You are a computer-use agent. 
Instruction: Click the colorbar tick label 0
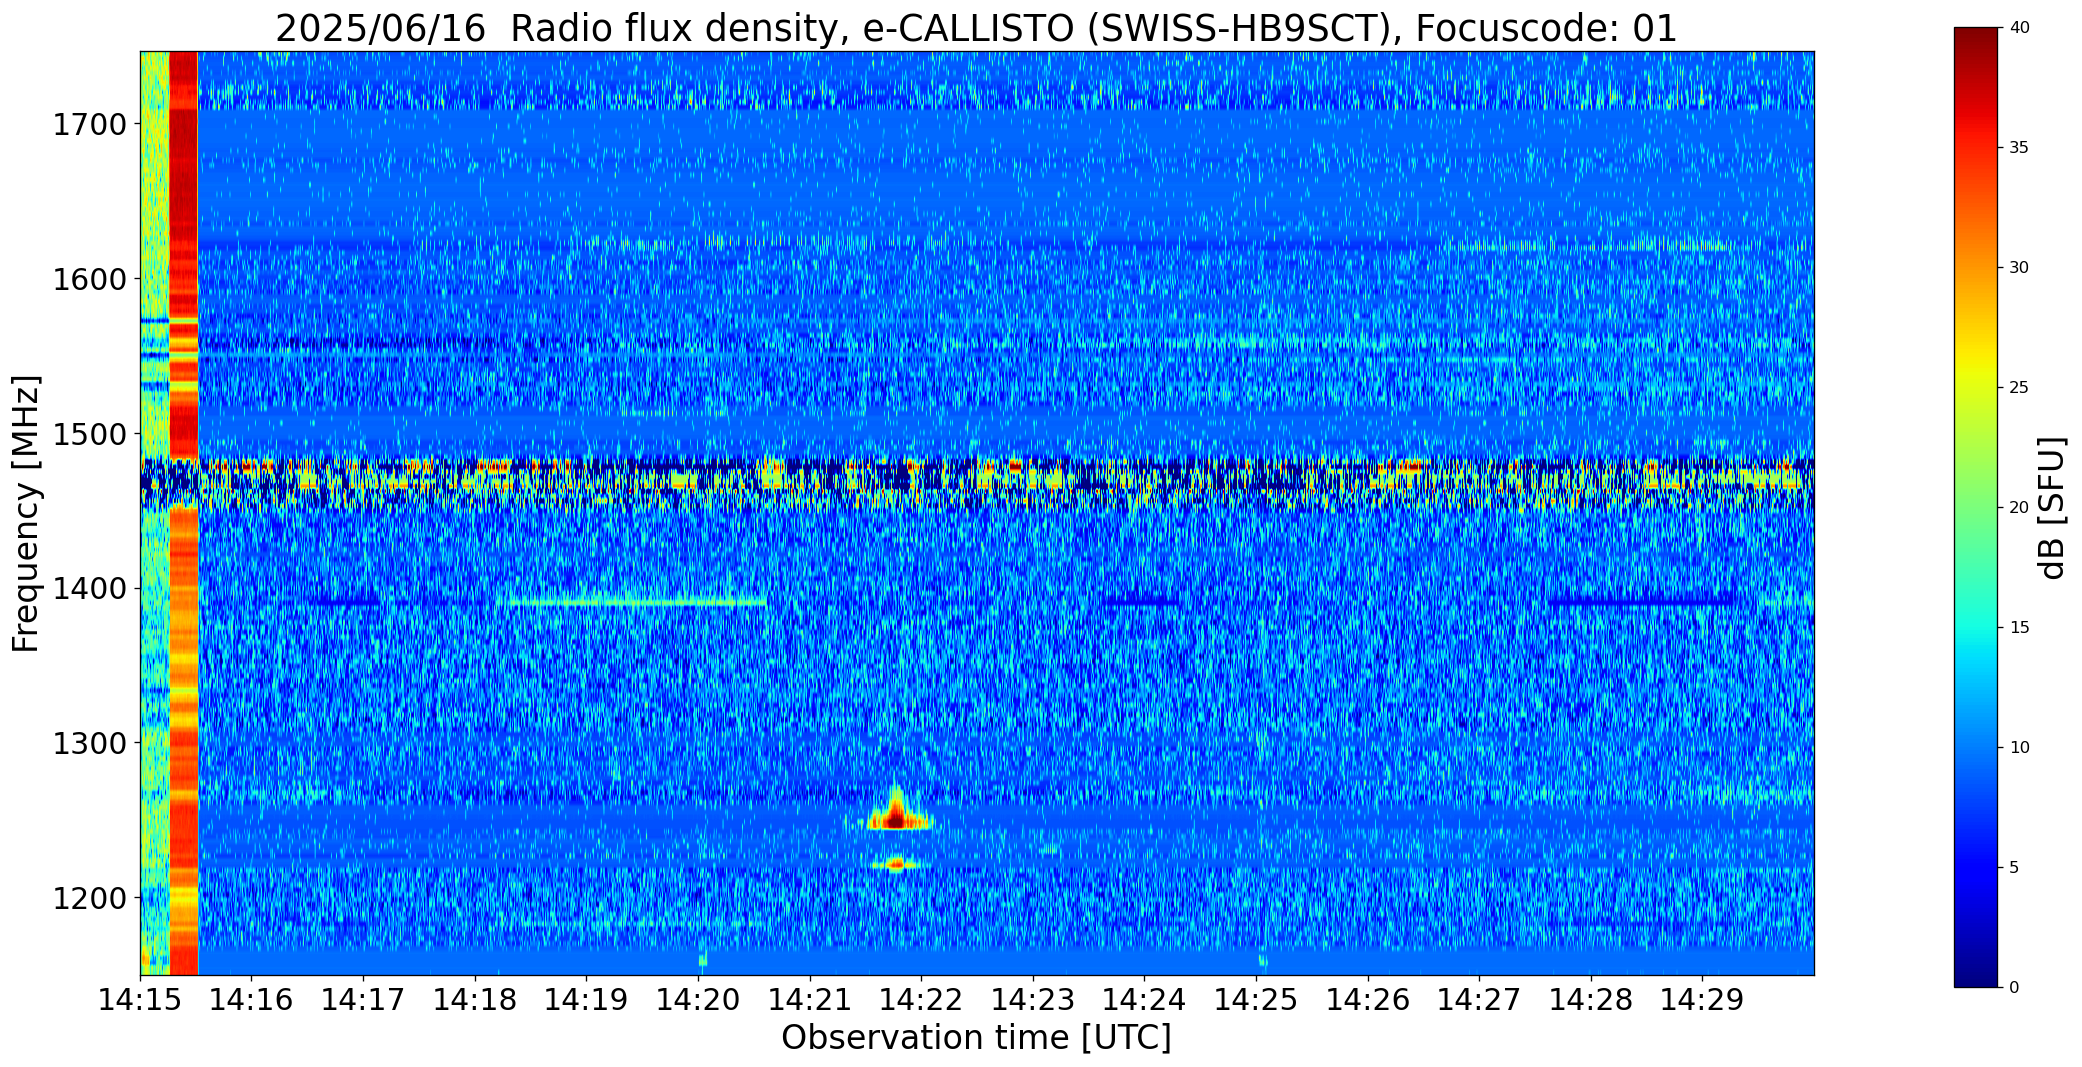tap(2014, 988)
